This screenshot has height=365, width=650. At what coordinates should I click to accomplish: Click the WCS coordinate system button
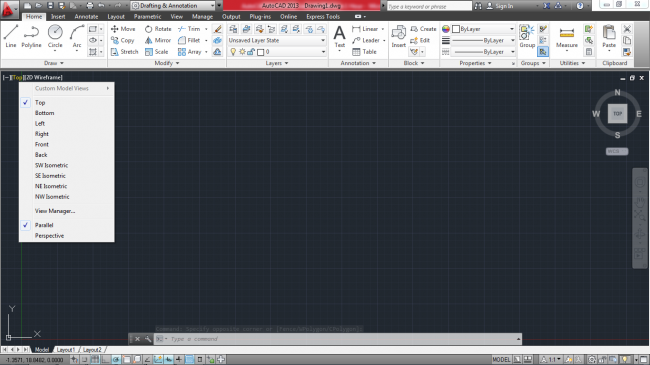[617, 151]
